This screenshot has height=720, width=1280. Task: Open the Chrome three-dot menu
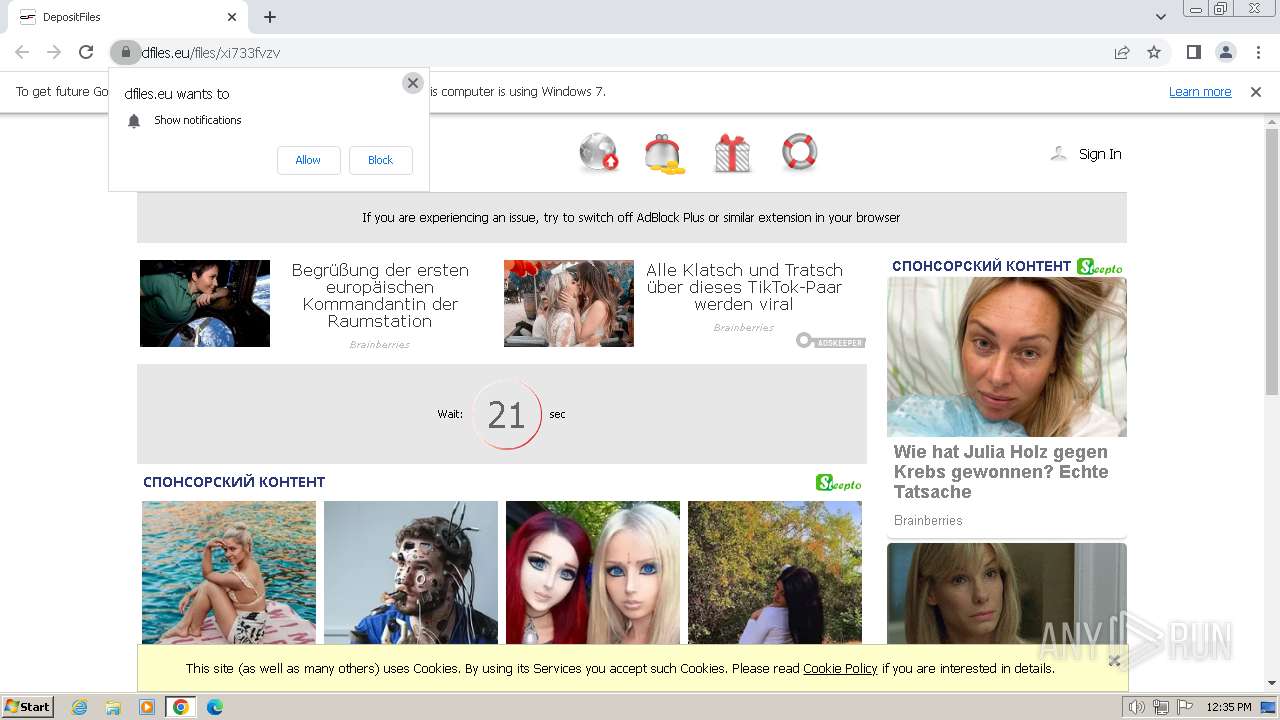(1257, 52)
